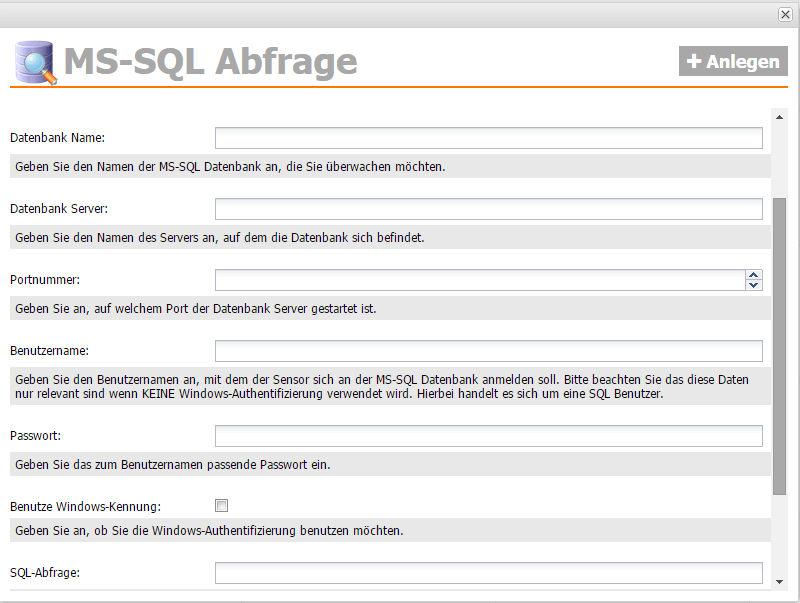Click the SQL-Abfrage input field
The width and height of the screenshot is (800, 603).
coord(488,573)
